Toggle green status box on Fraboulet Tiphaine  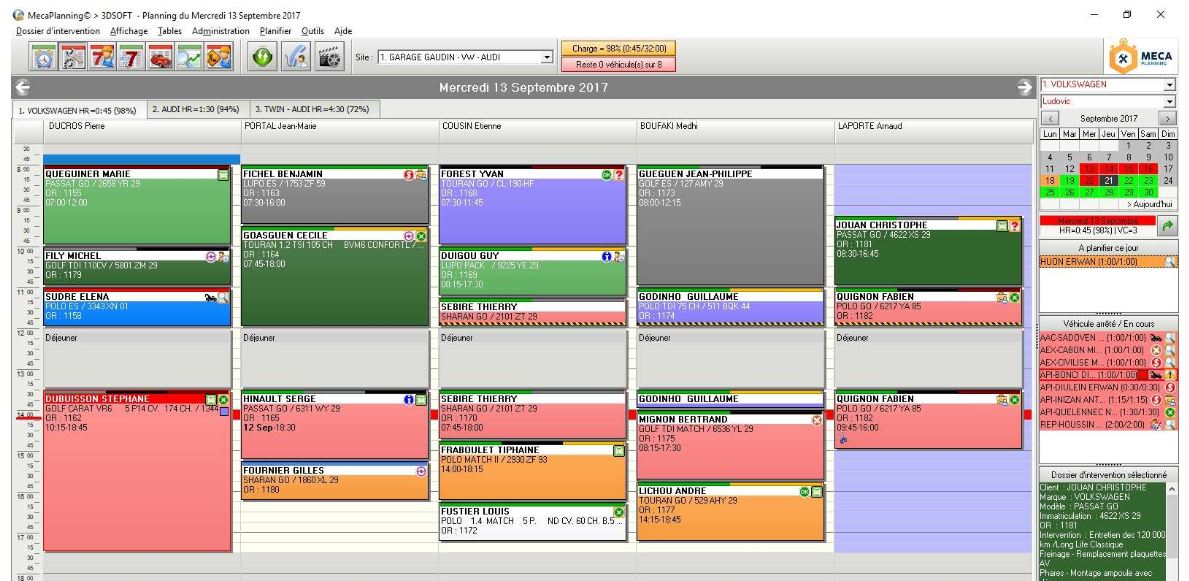click(618, 451)
